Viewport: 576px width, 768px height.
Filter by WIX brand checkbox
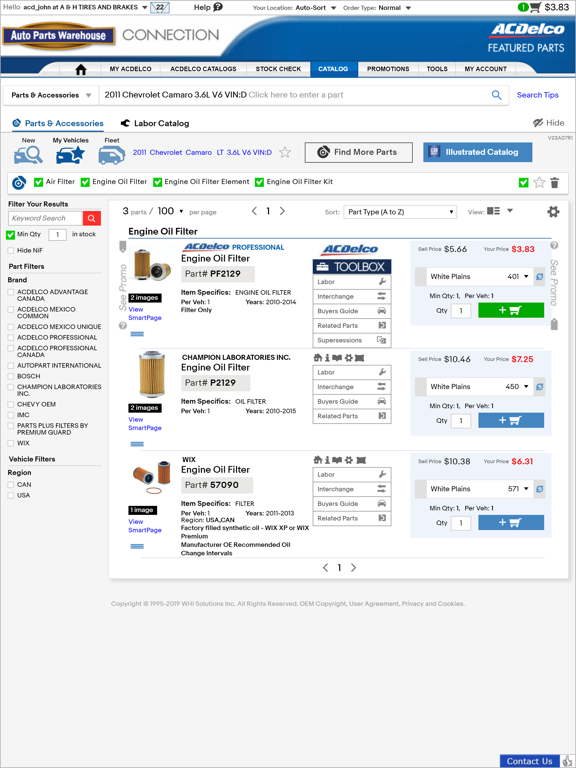pyautogui.click(x=11, y=443)
